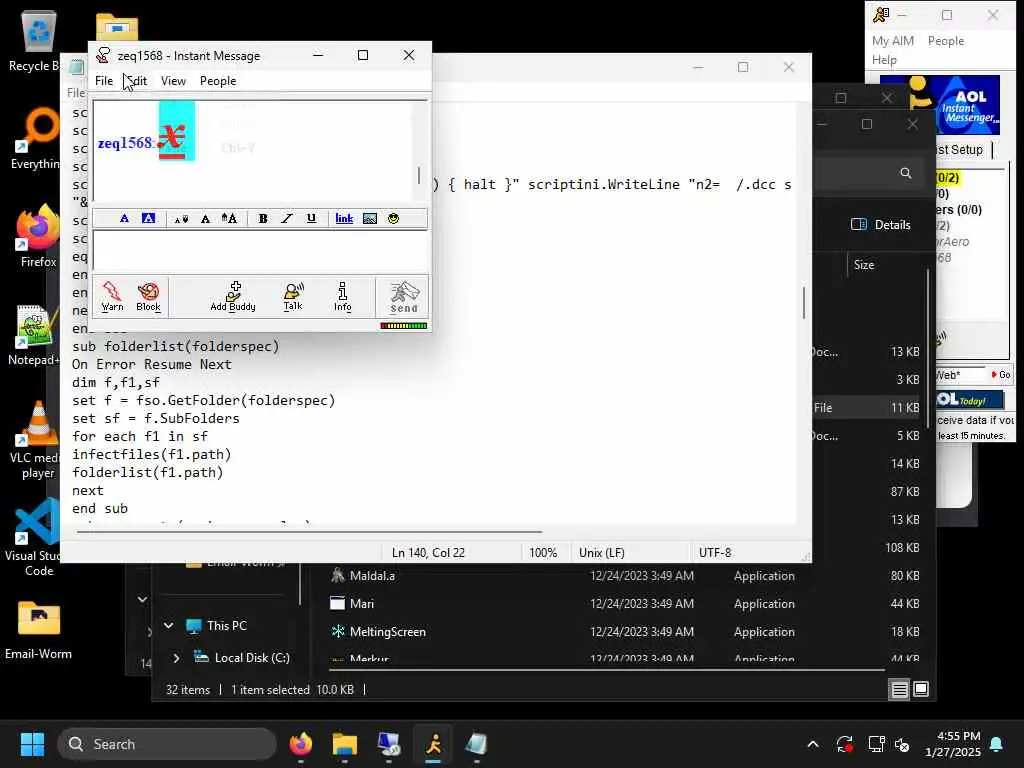The width and height of the screenshot is (1024, 768).
Task: Click the search icon in File Explorer
Action: 905,173
